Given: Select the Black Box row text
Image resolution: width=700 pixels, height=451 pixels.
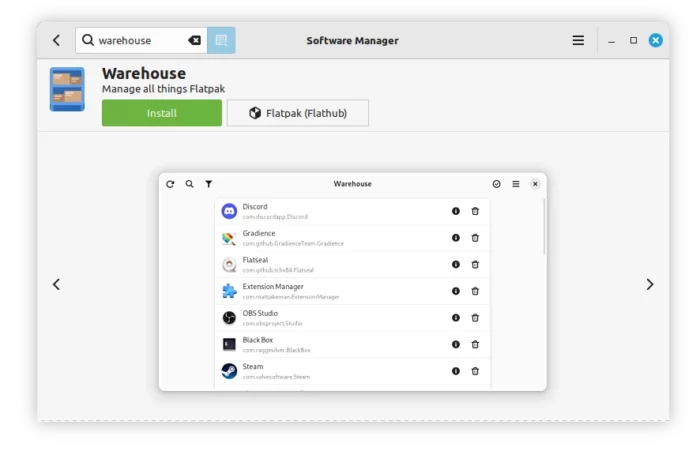Looking at the screenshot, I should [276, 345].
